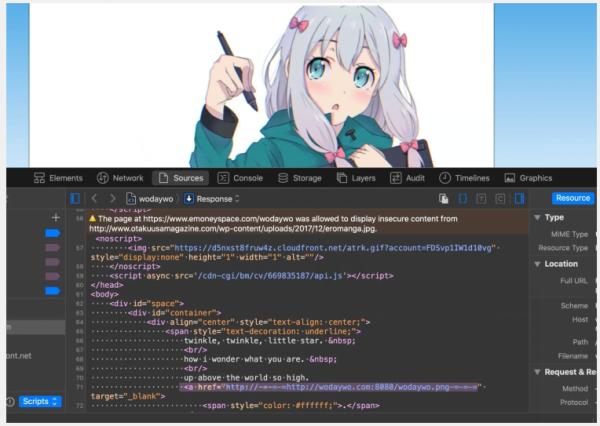Image resolution: width=600 pixels, height=426 pixels.
Task: Click the '<body>' tag line
Action: 104,294
